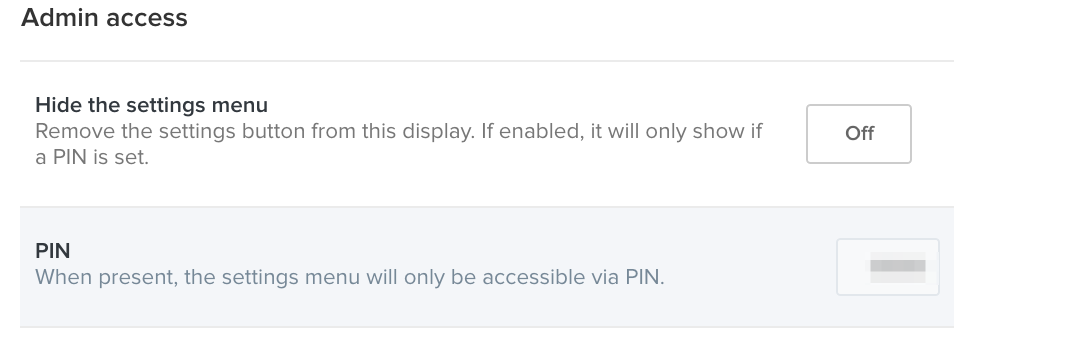The width and height of the screenshot is (1080, 362).
Task: Click 'accessible via PIN.' in the description
Action: pyautogui.click(x=573, y=277)
